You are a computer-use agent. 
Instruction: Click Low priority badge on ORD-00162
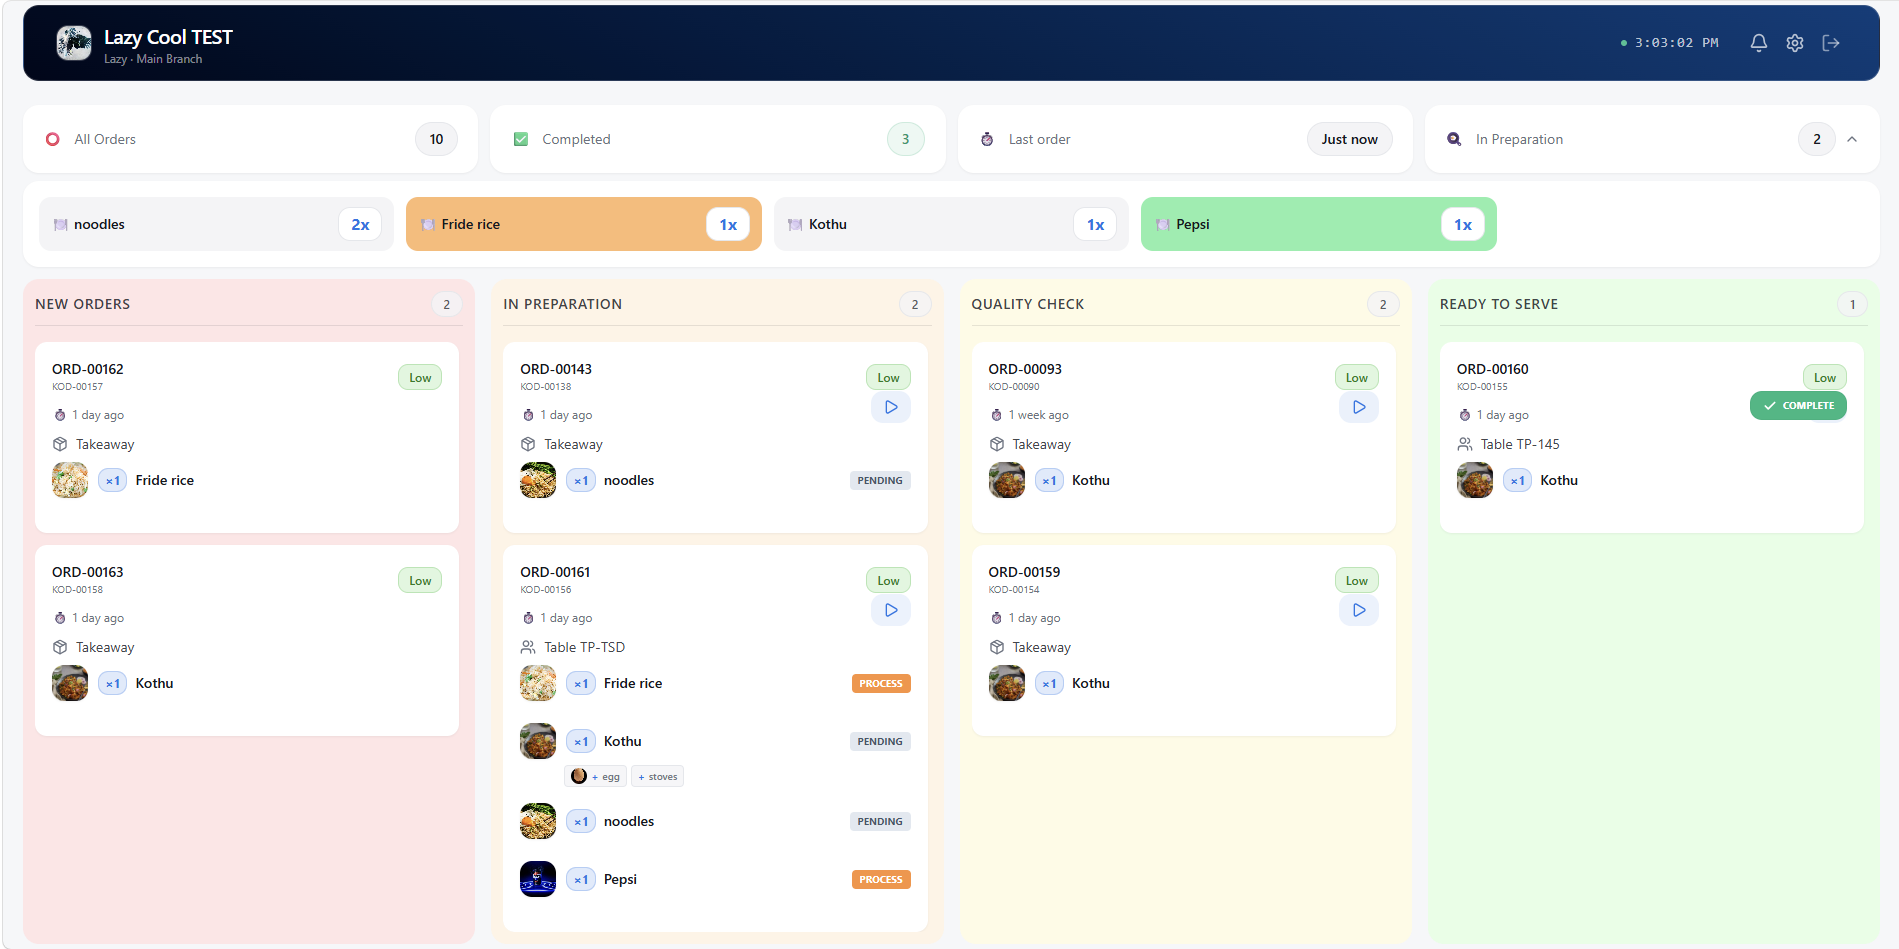click(420, 377)
